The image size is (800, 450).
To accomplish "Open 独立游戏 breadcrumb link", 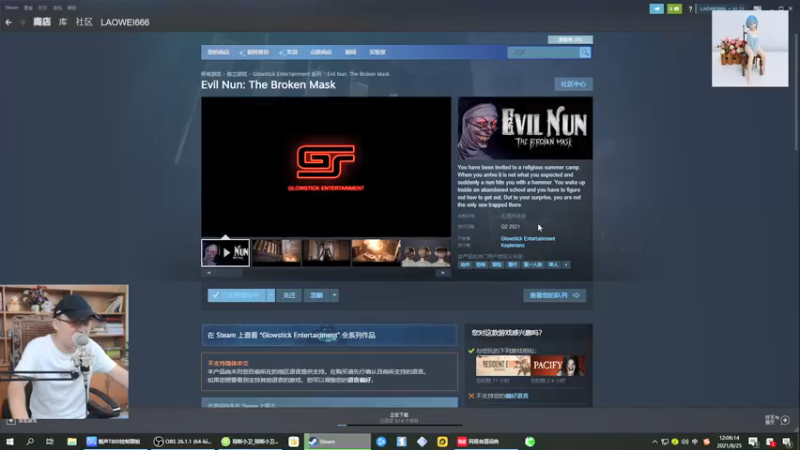I will click(237, 74).
